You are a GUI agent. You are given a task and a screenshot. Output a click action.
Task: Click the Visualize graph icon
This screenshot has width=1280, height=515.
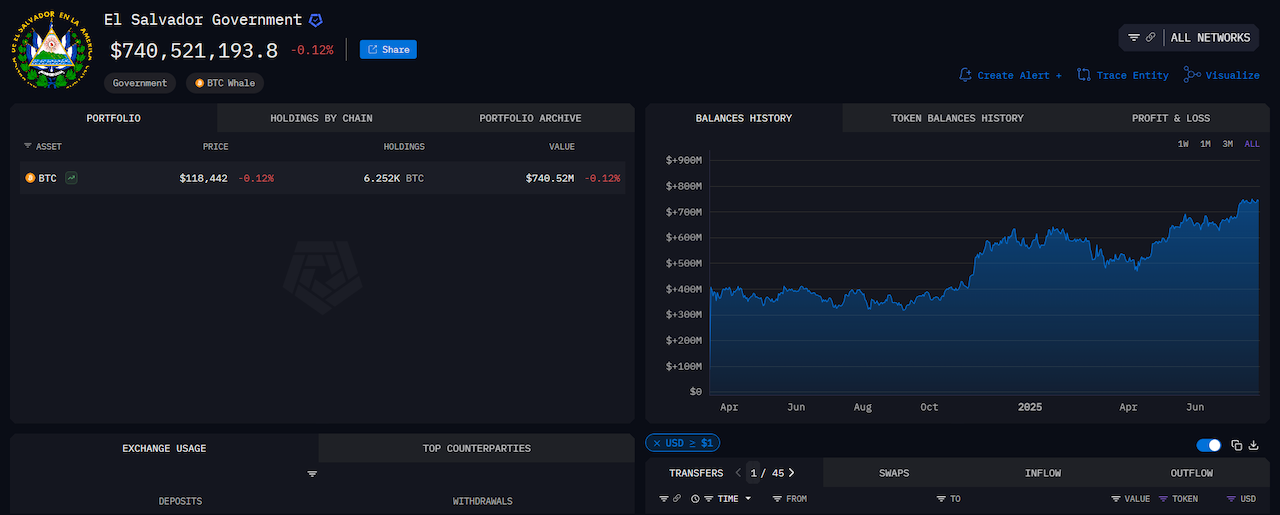(x=1192, y=75)
